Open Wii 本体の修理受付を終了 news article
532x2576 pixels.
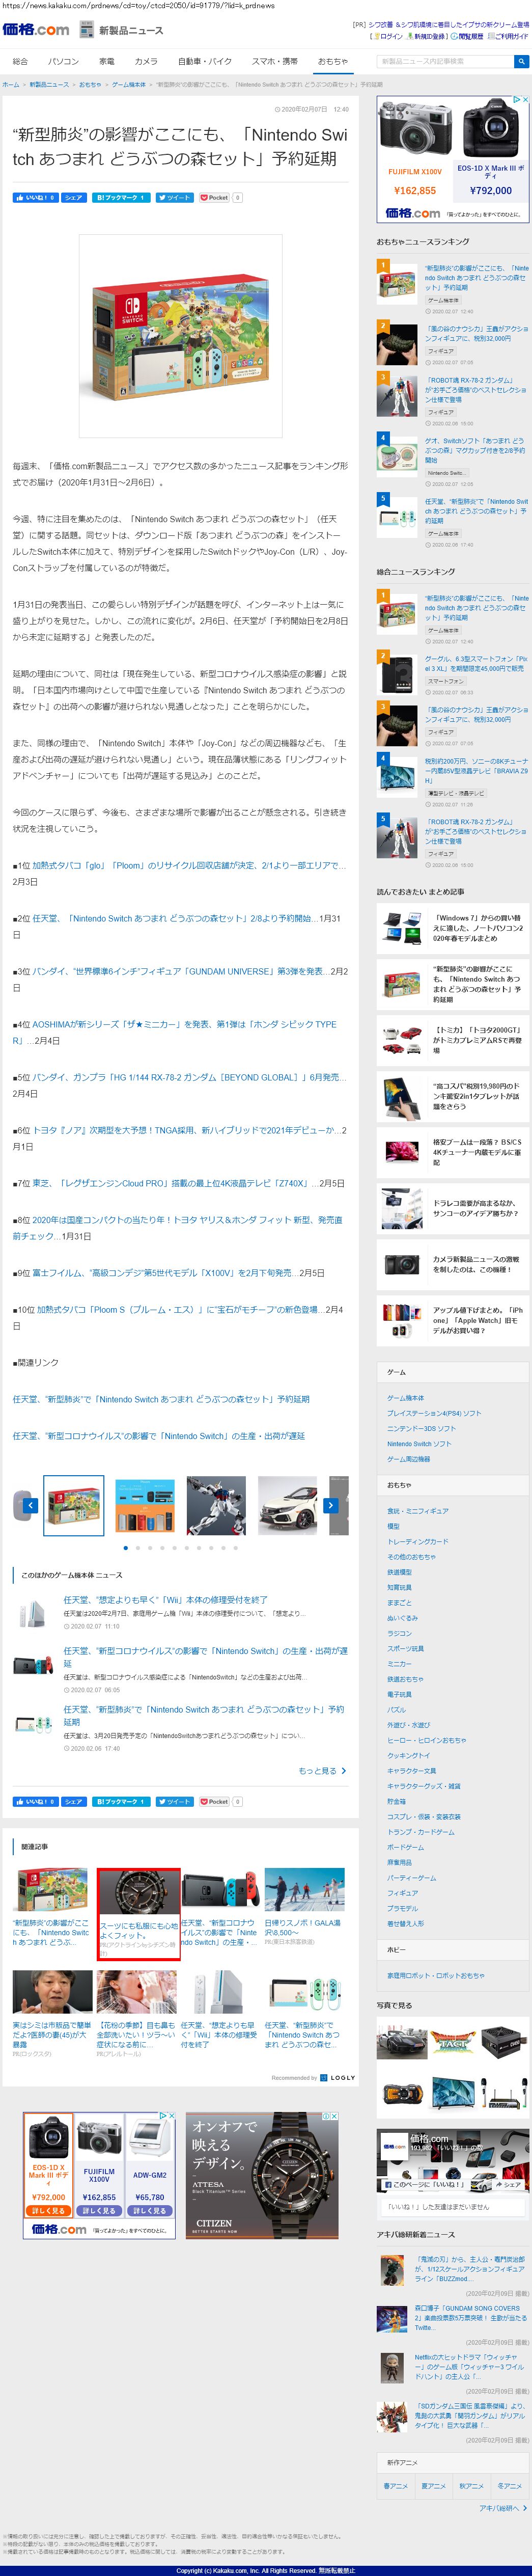166,1600
